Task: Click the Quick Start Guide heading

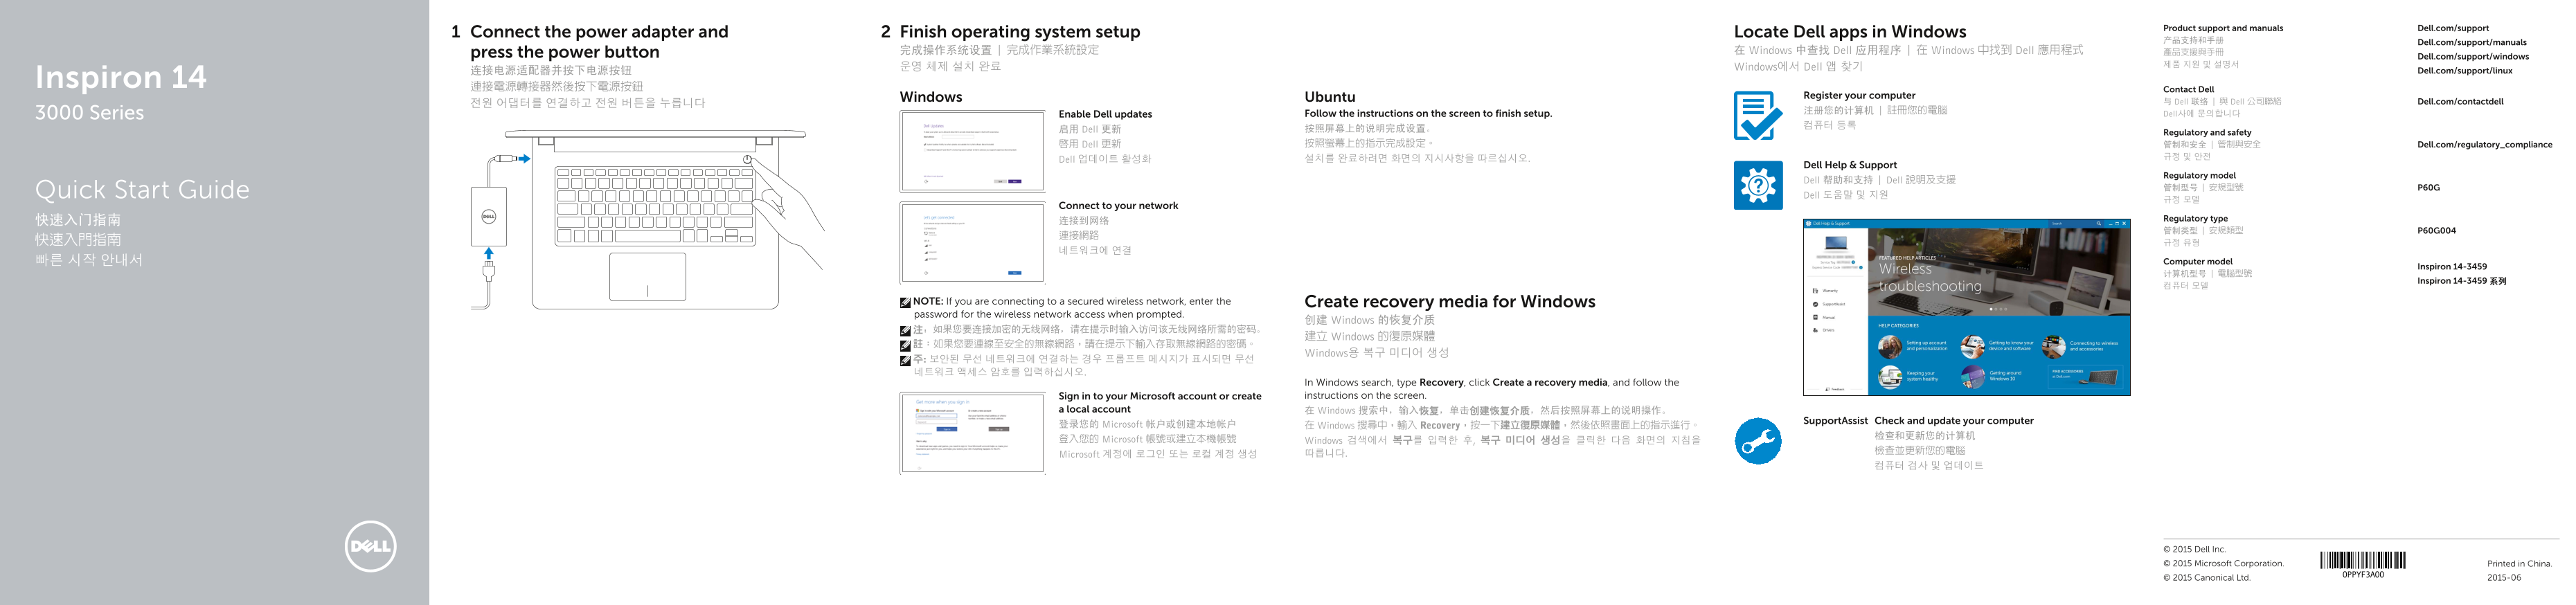Action: point(142,190)
